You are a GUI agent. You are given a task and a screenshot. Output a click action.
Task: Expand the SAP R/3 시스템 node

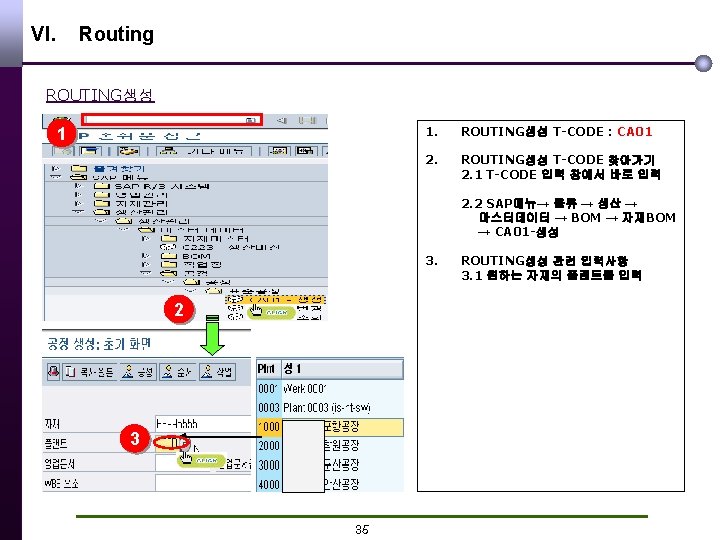click(79, 186)
